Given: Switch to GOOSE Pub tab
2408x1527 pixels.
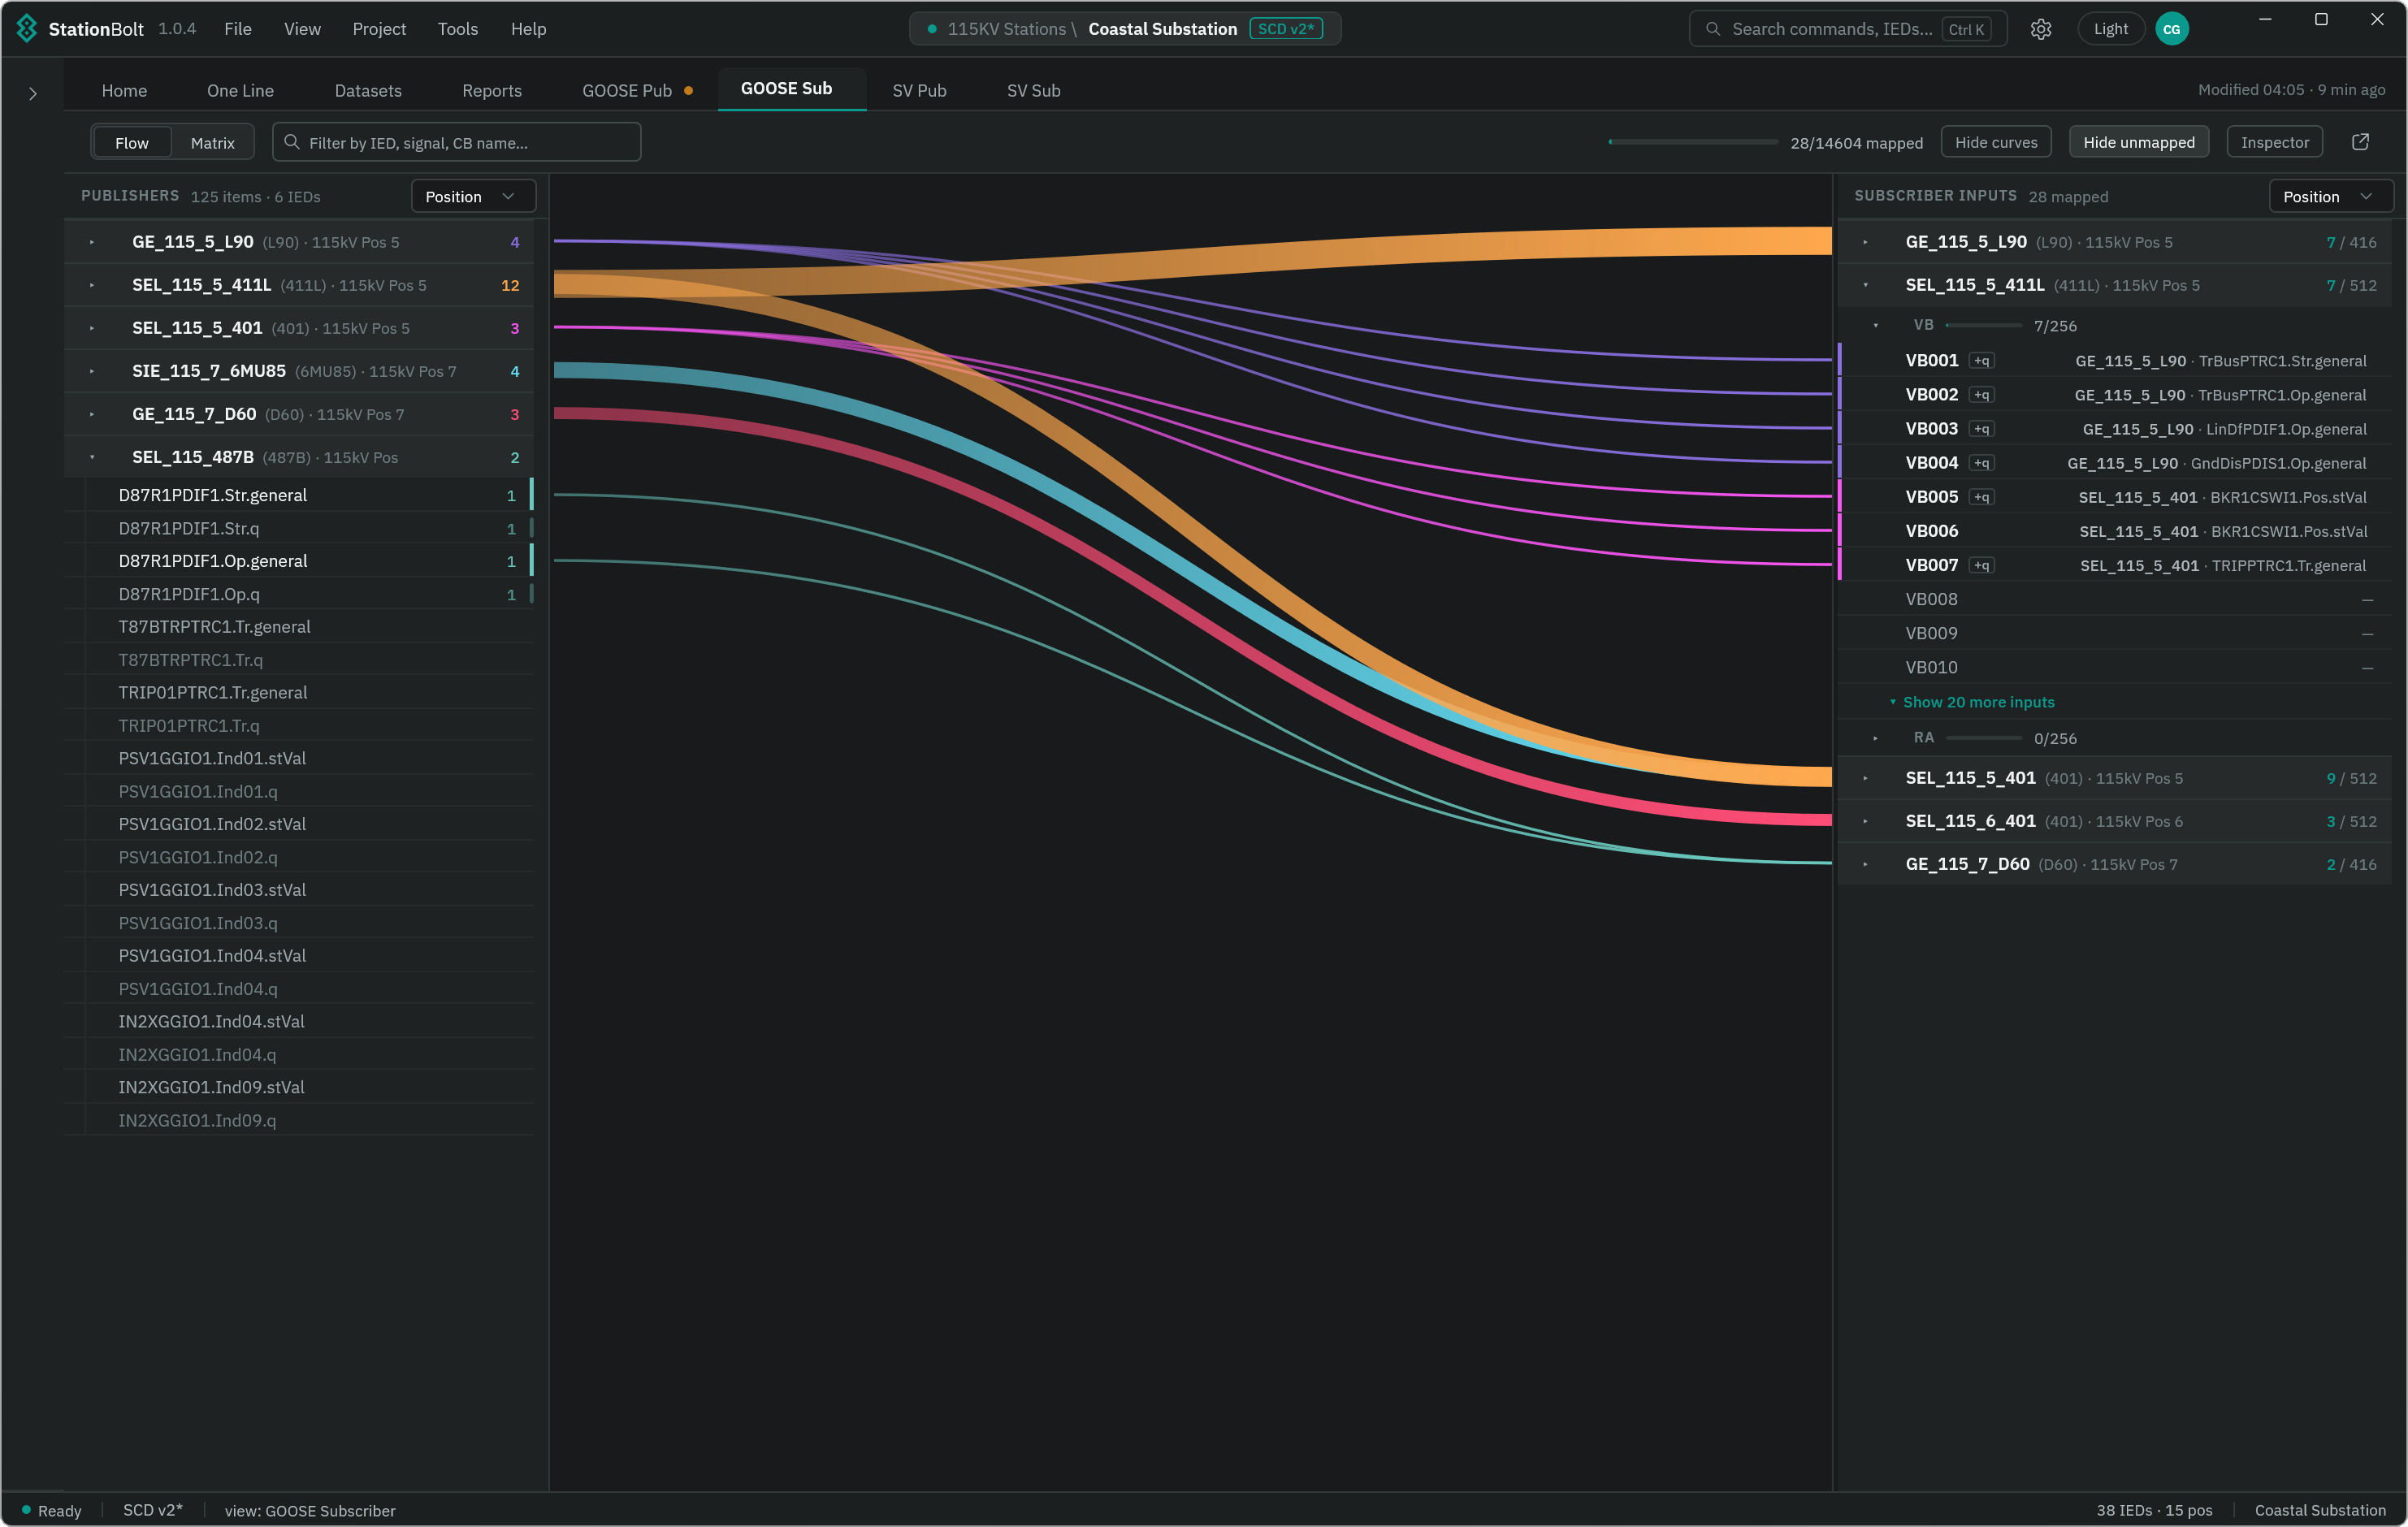Looking at the screenshot, I should [636, 90].
